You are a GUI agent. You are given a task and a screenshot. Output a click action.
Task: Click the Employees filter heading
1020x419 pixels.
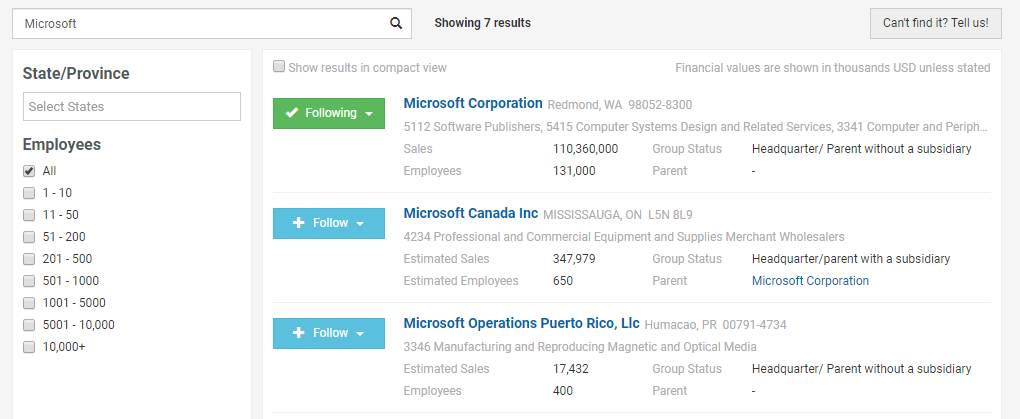62,144
